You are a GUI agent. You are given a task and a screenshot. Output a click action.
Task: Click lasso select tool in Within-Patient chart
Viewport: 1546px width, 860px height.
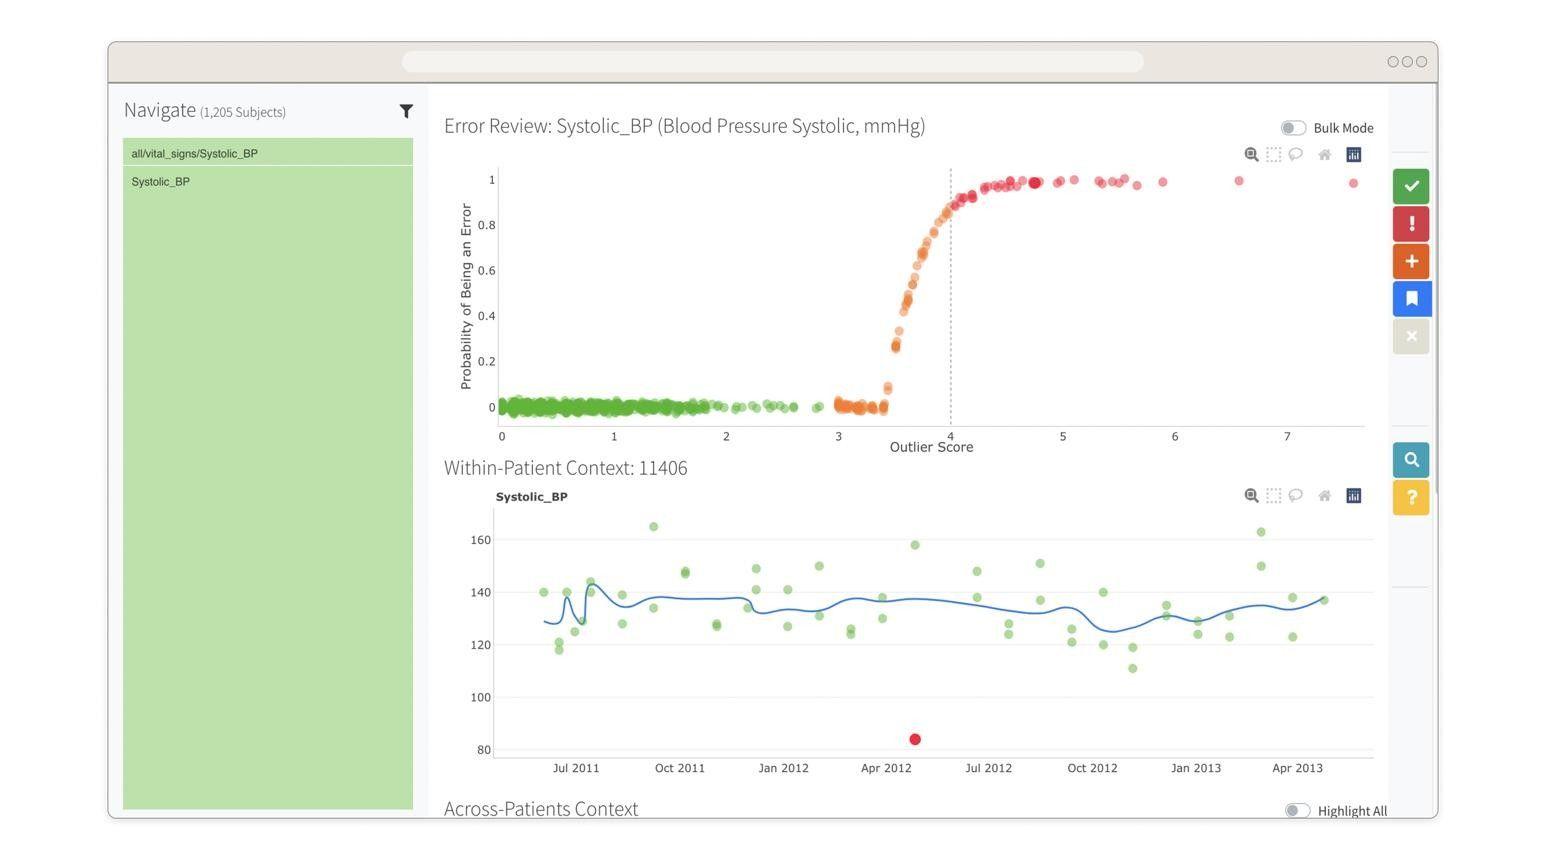pyautogui.click(x=1295, y=496)
